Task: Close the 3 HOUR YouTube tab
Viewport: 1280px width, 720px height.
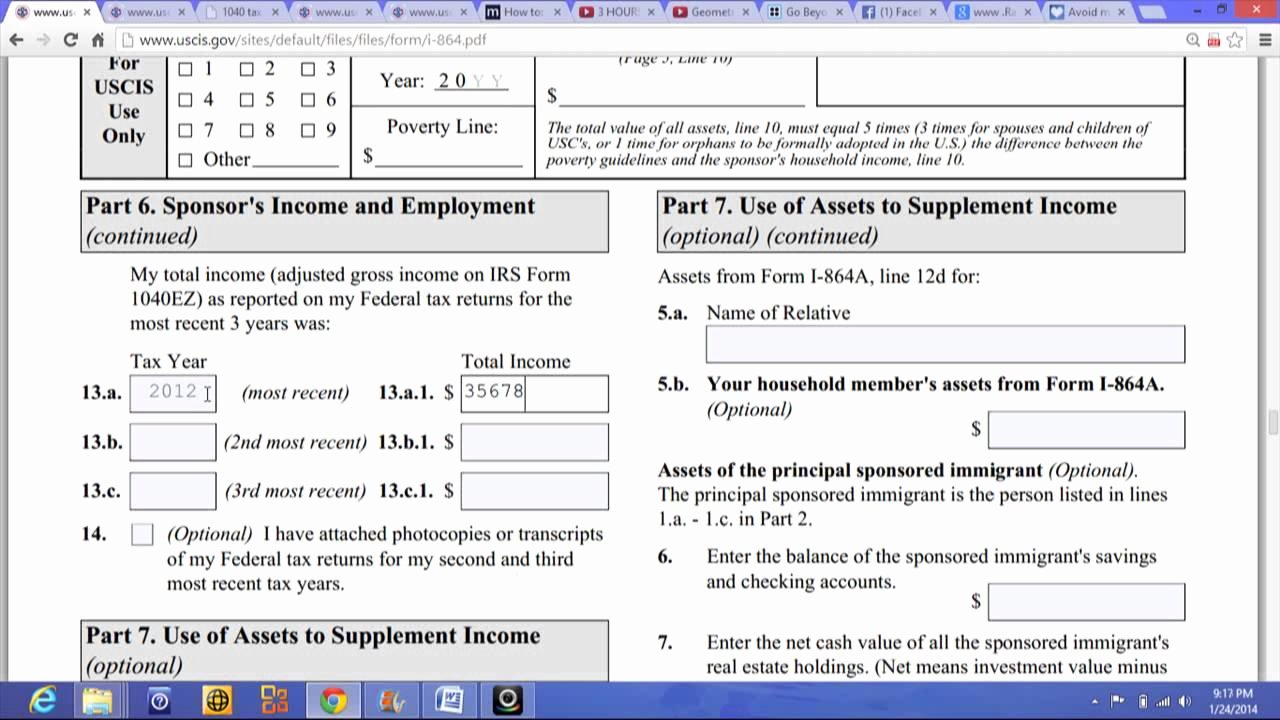Action: pyautogui.click(x=651, y=12)
